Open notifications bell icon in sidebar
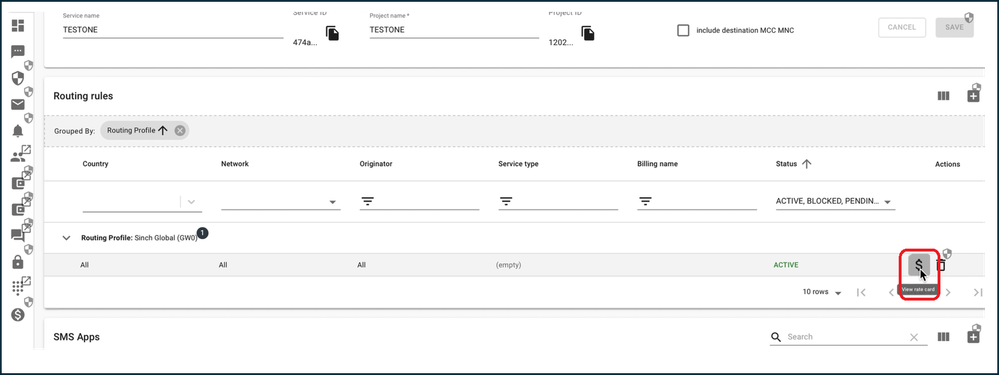The image size is (999, 375). (18, 131)
